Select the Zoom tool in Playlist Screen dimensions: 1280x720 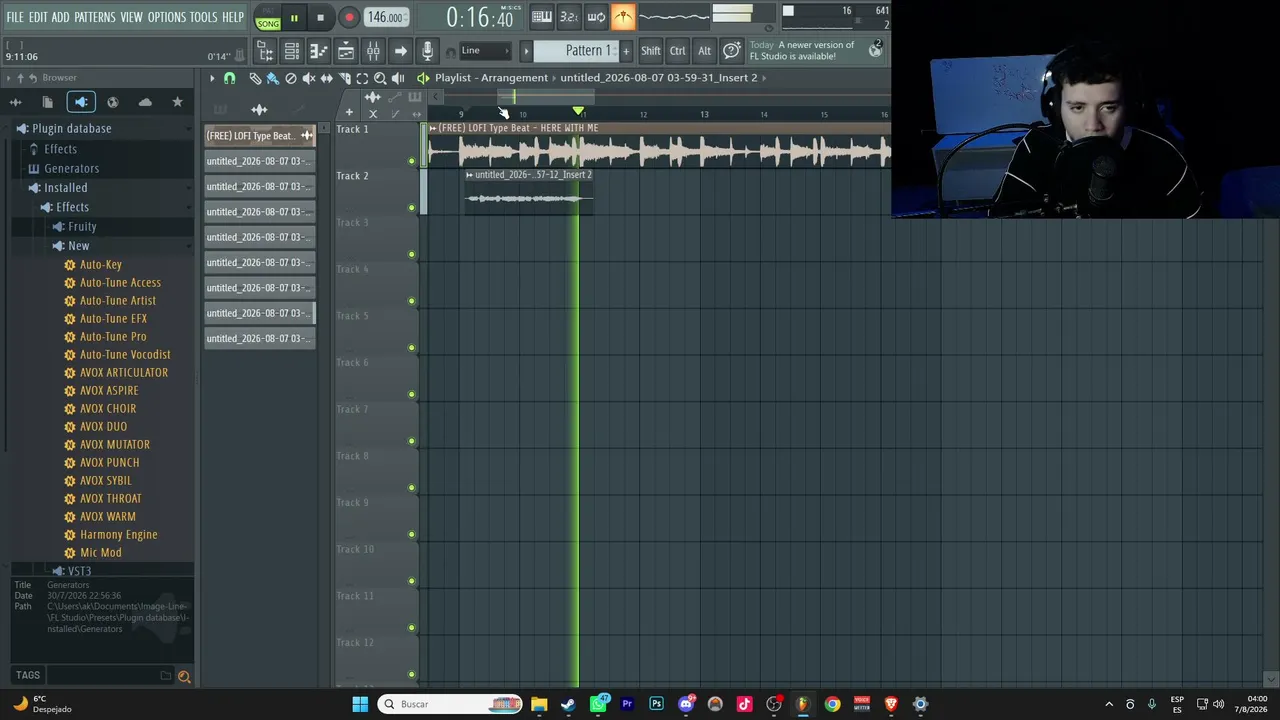(x=380, y=78)
